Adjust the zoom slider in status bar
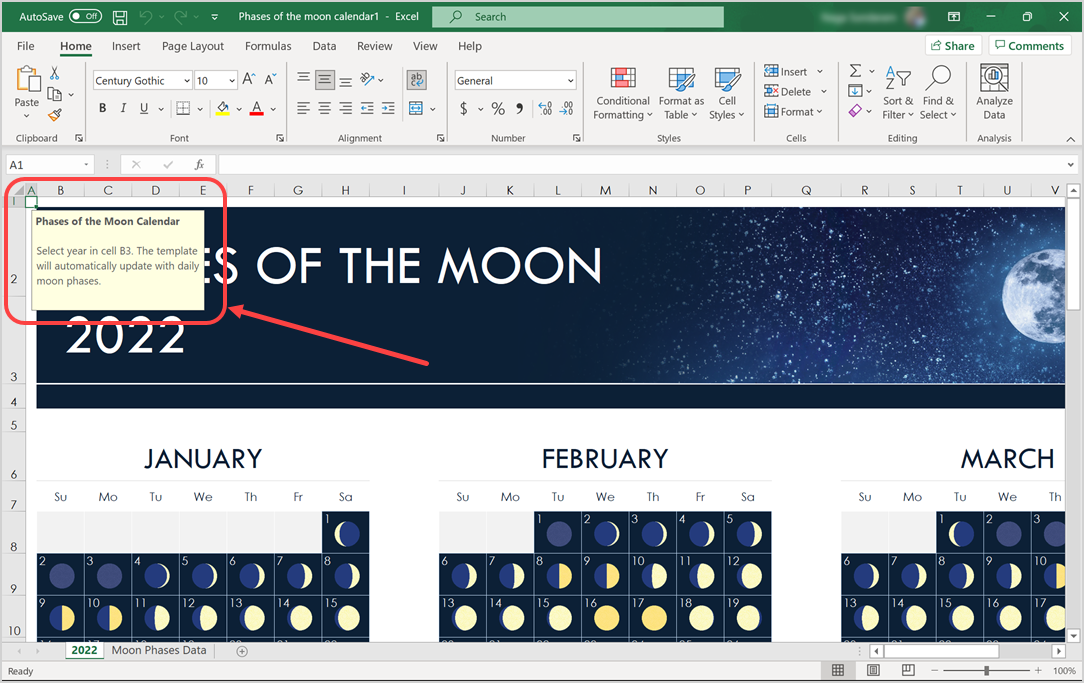This screenshot has width=1084, height=683. 987,671
